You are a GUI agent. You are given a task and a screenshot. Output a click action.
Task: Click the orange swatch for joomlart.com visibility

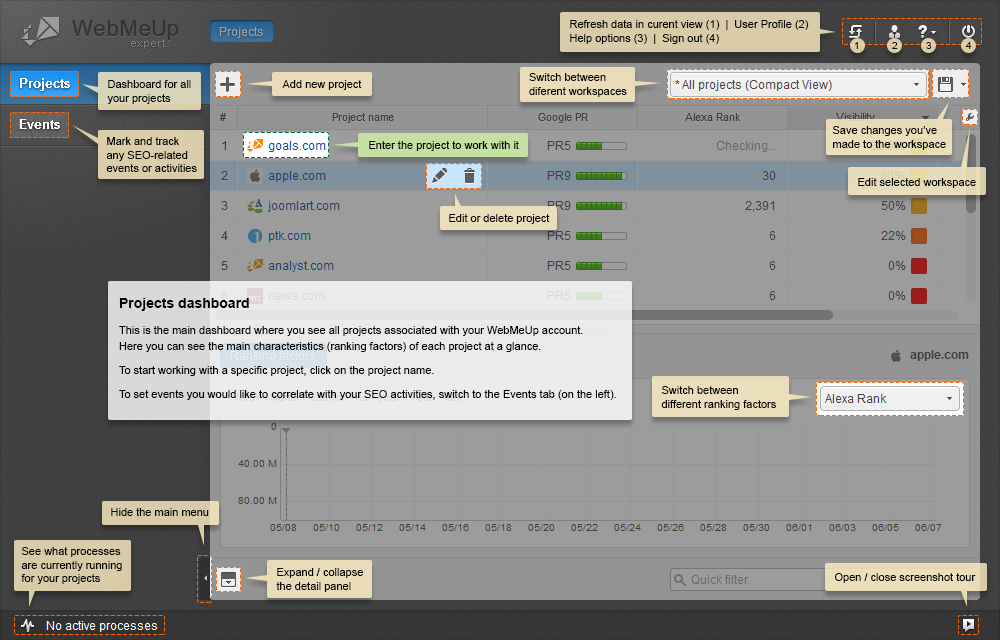[919, 206]
